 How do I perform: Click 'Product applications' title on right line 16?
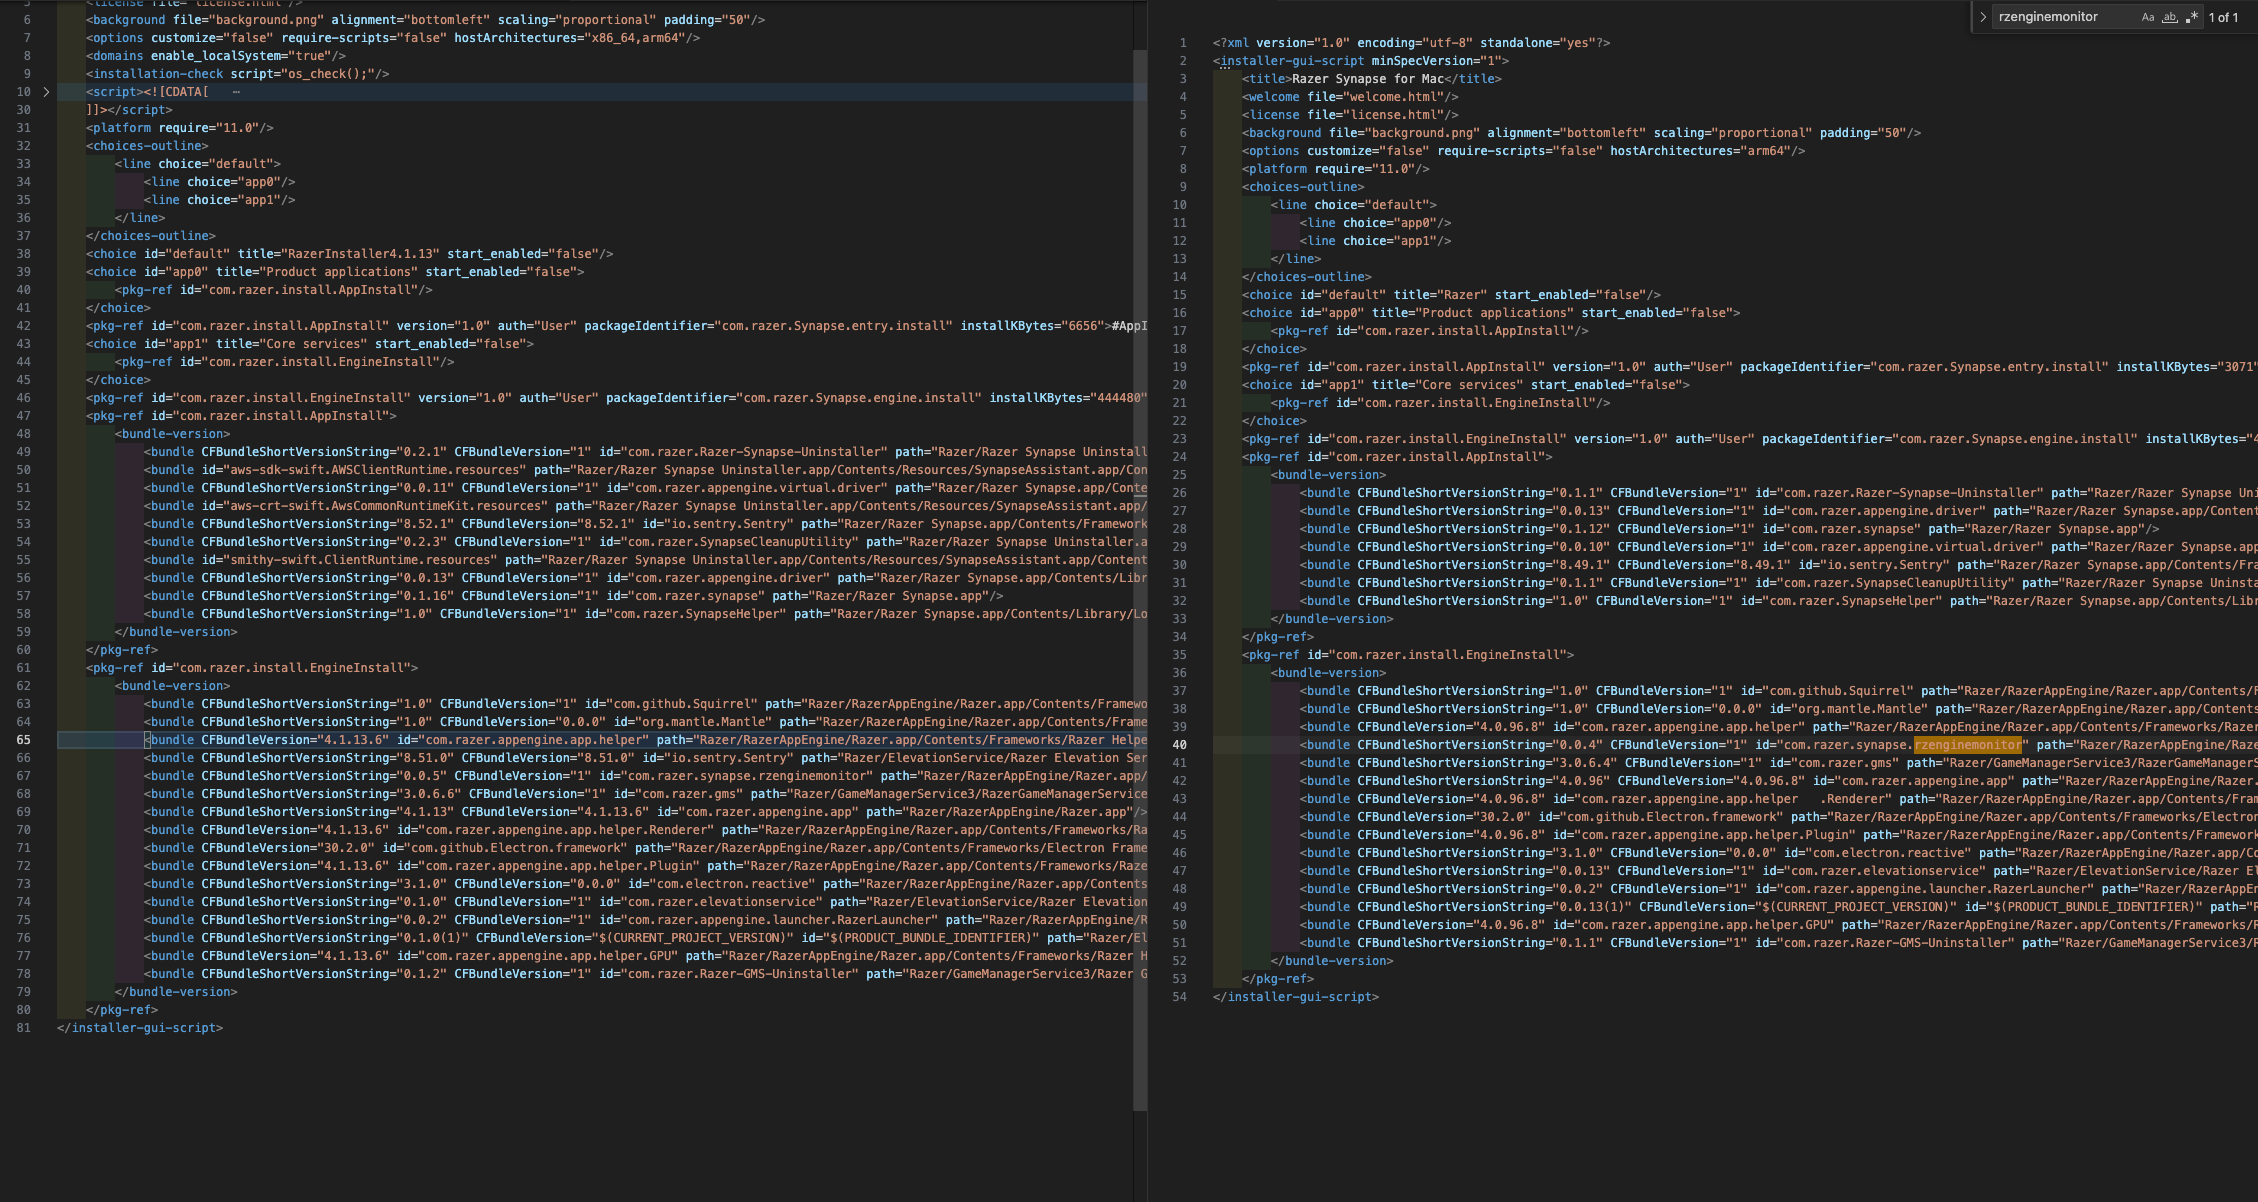[1495, 313]
